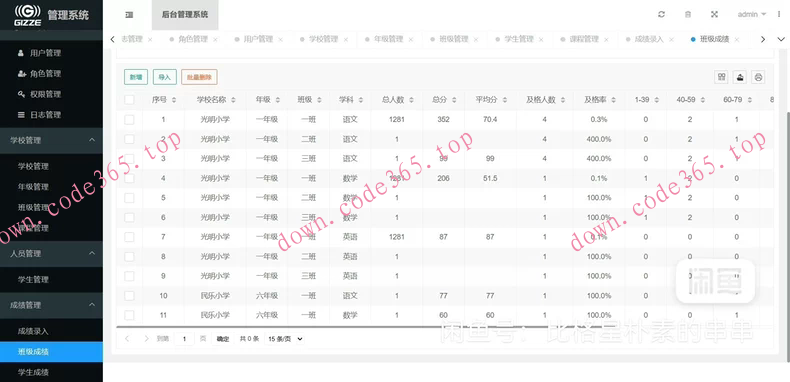Close the 班级管理 tab
The width and height of the screenshot is (790, 382).
click(476, 39)
